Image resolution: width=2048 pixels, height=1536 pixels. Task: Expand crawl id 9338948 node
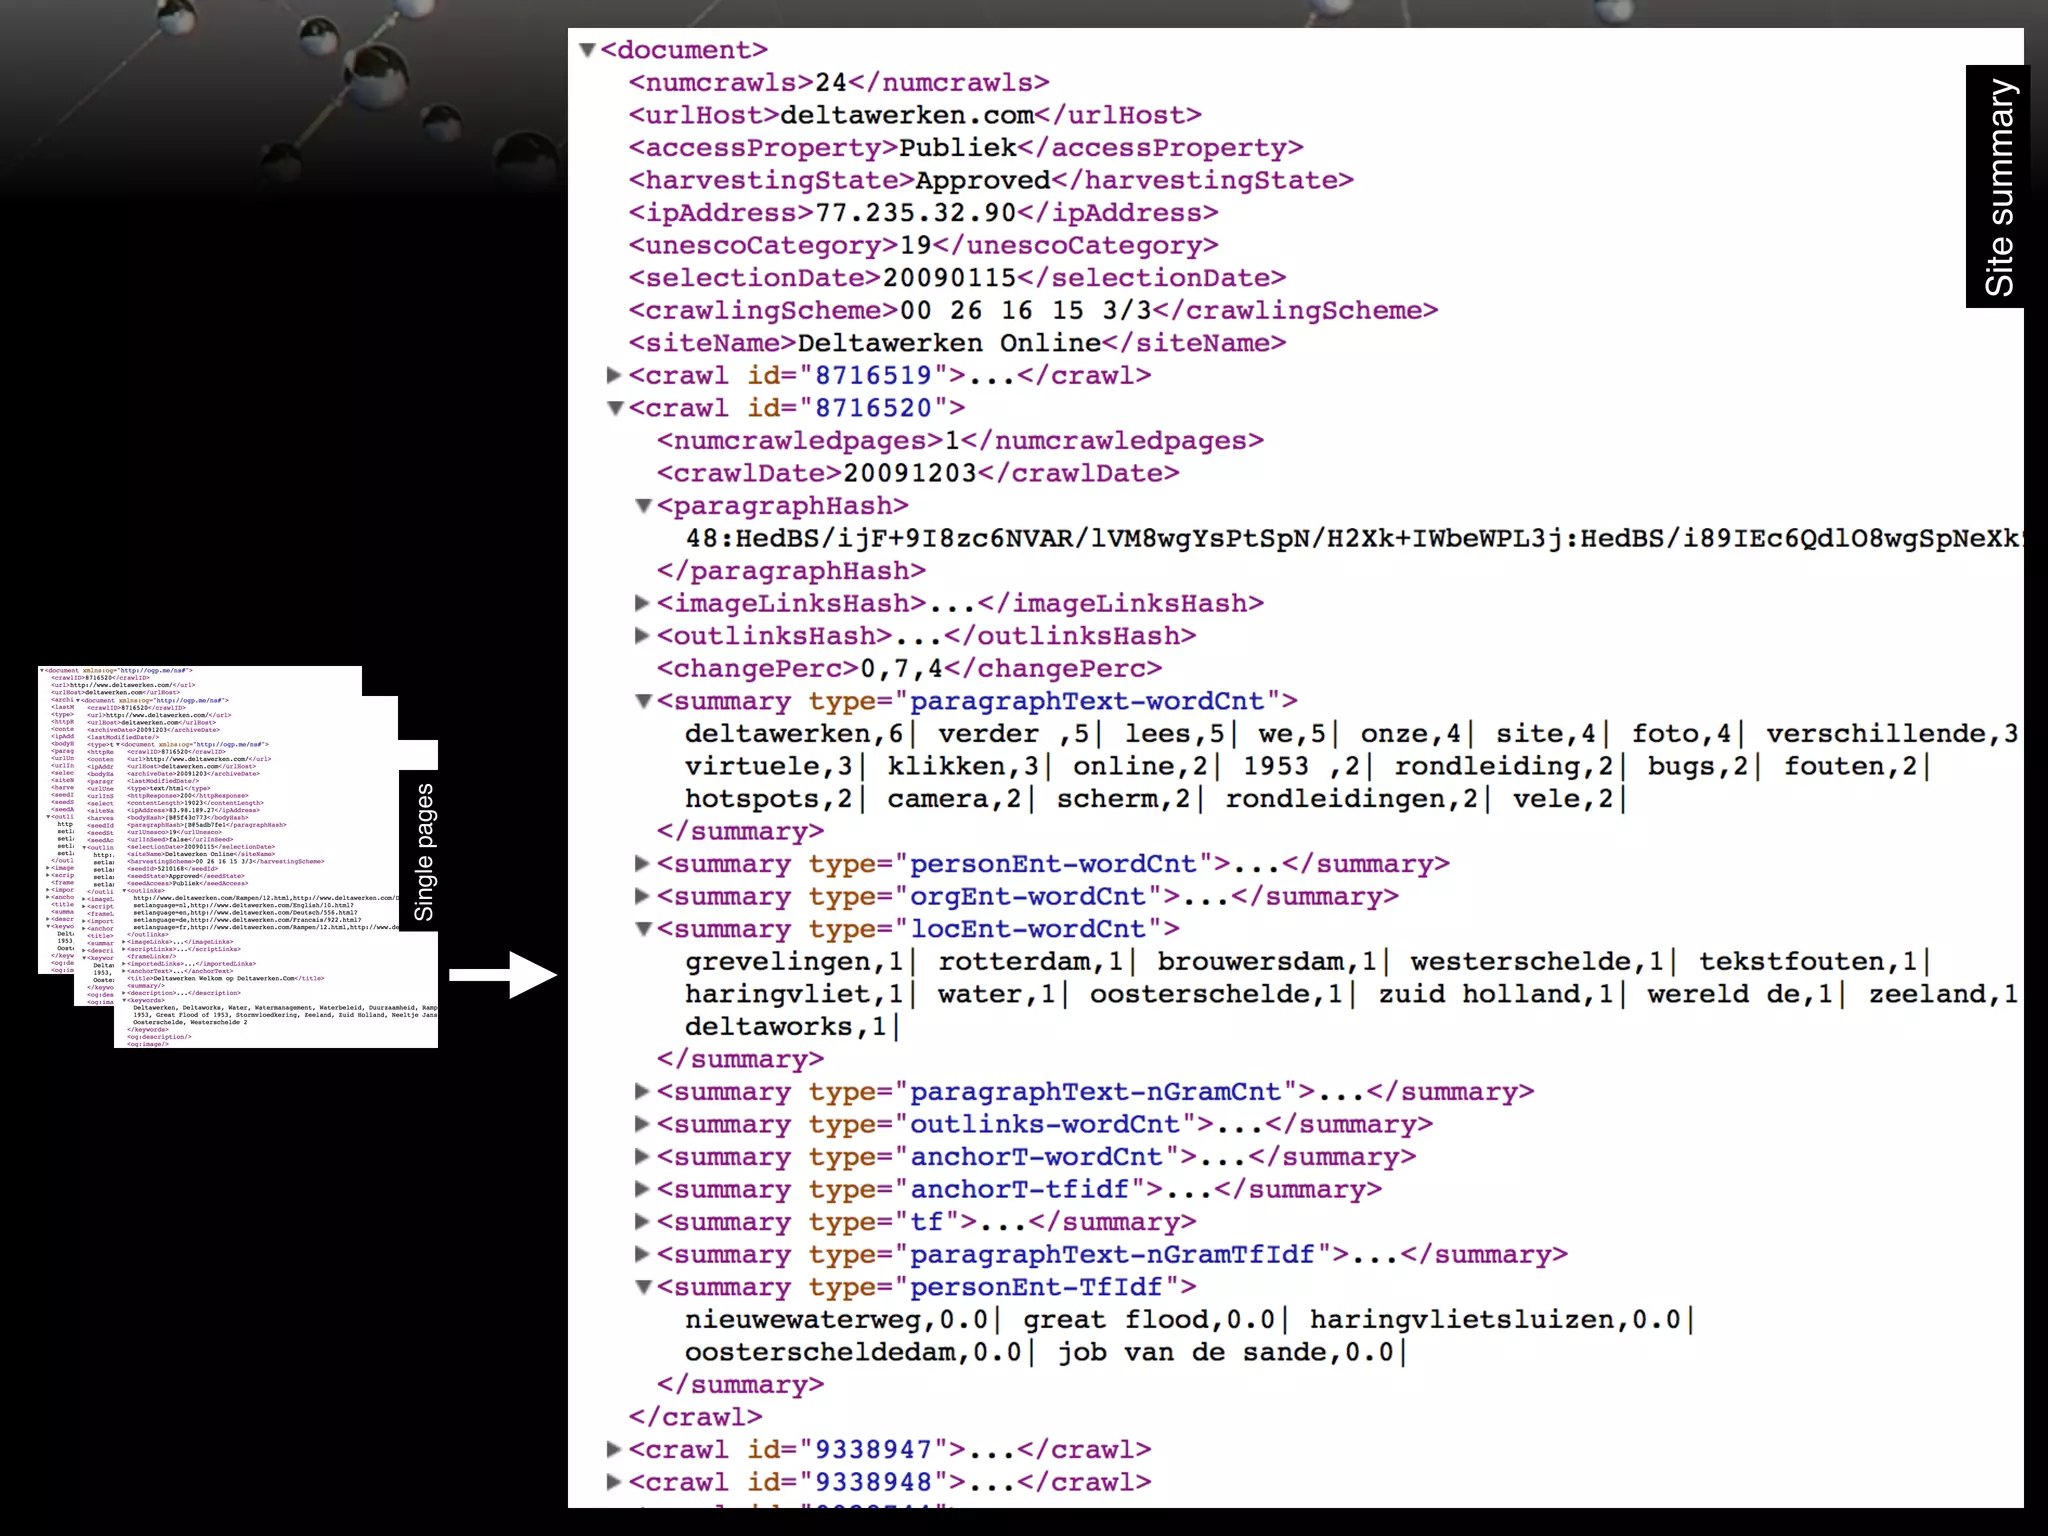click(x=615, y=1482)
